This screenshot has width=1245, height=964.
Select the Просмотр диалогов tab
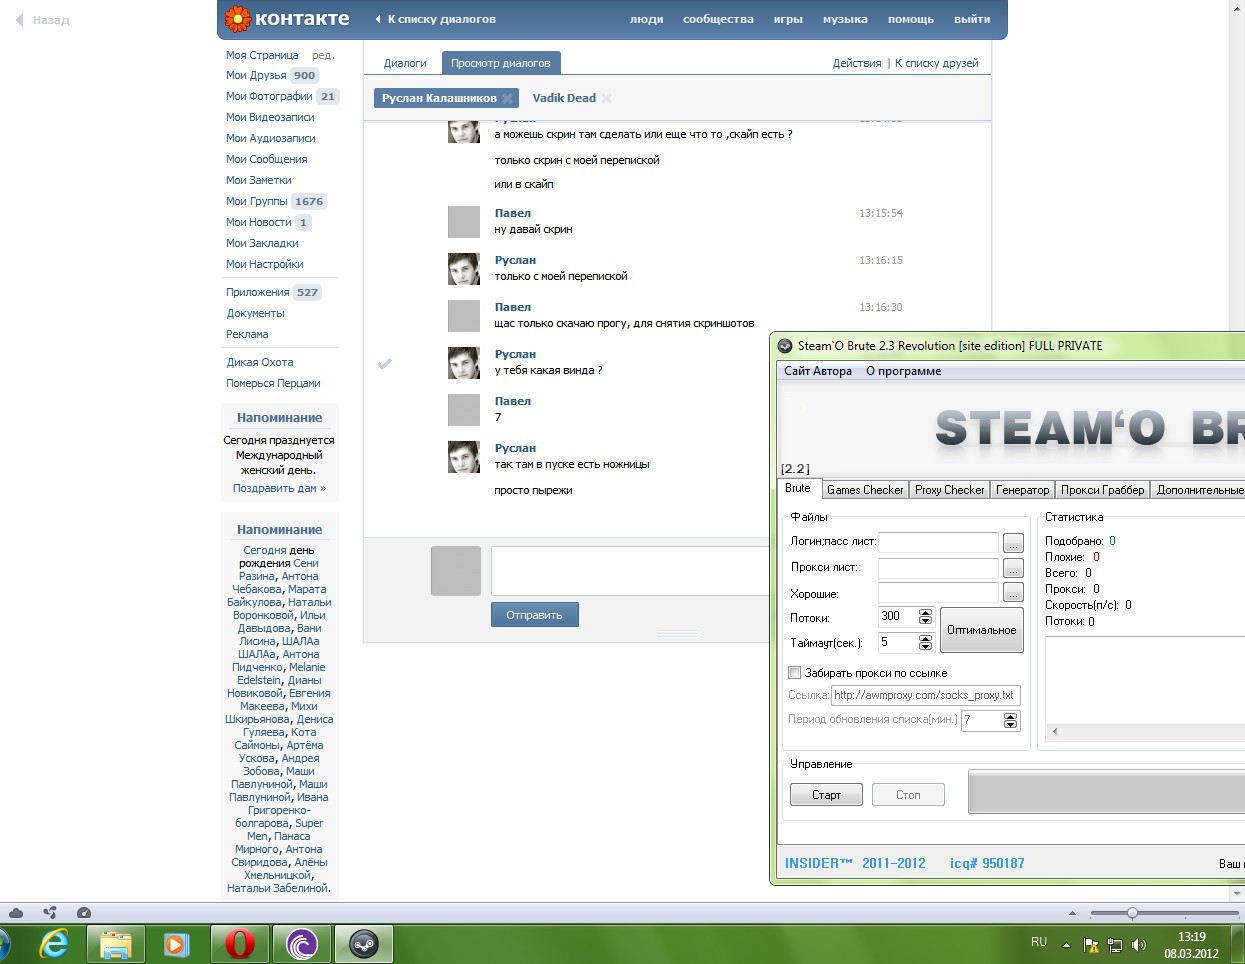(x=500, y=63)
